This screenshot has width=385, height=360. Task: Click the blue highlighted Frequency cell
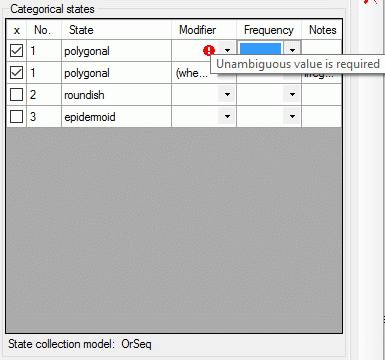coord(260,49)
